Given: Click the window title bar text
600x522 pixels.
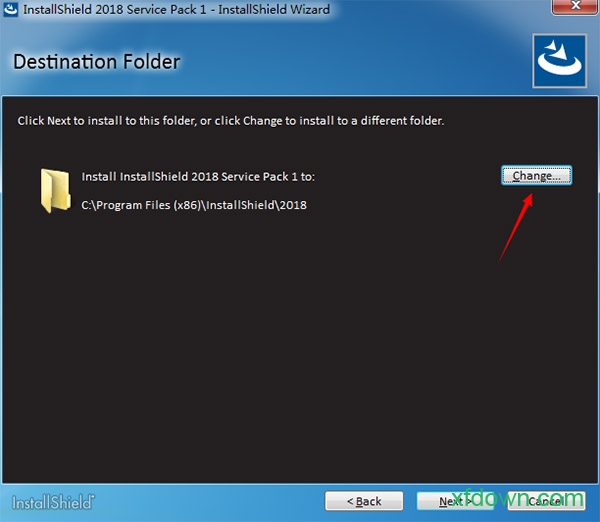Looking at the screenshot, I should 176,9.
